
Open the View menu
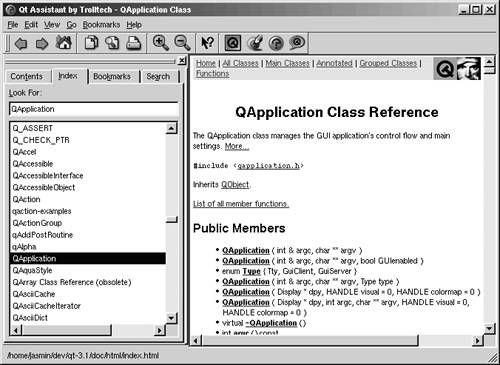[x=52, y=25]
